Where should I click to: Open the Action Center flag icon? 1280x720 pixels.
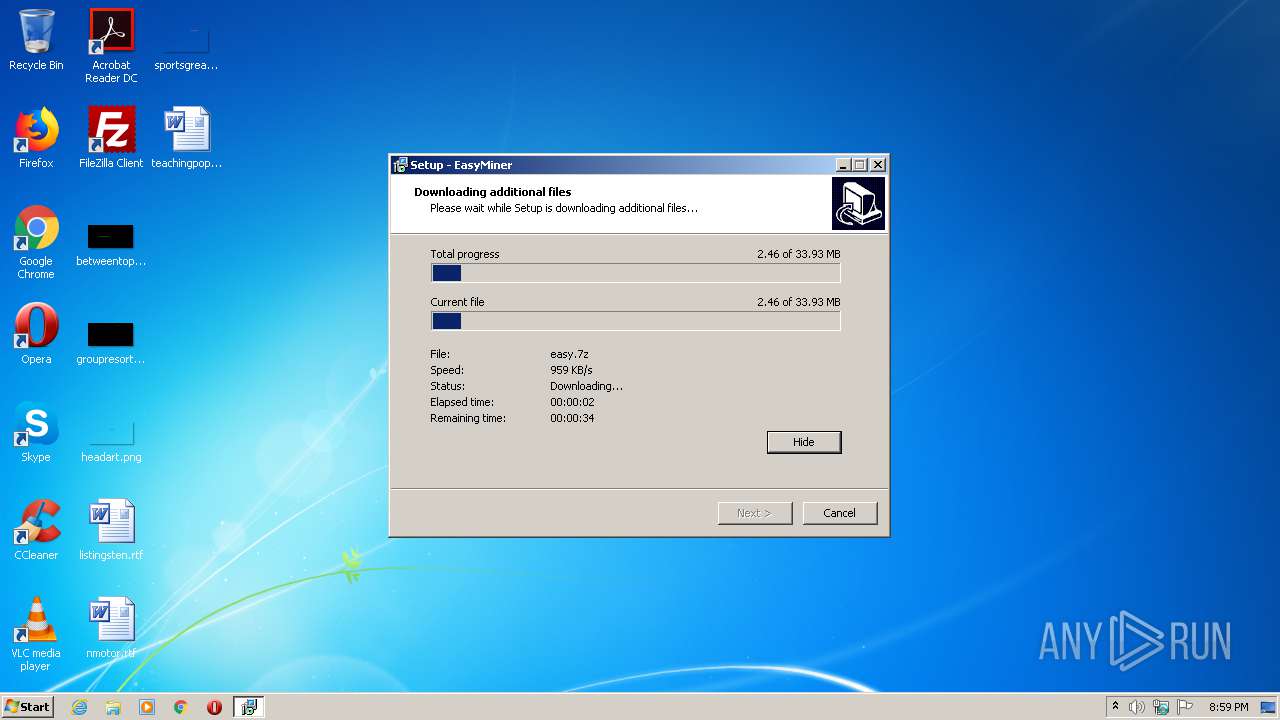(1184, 707)
